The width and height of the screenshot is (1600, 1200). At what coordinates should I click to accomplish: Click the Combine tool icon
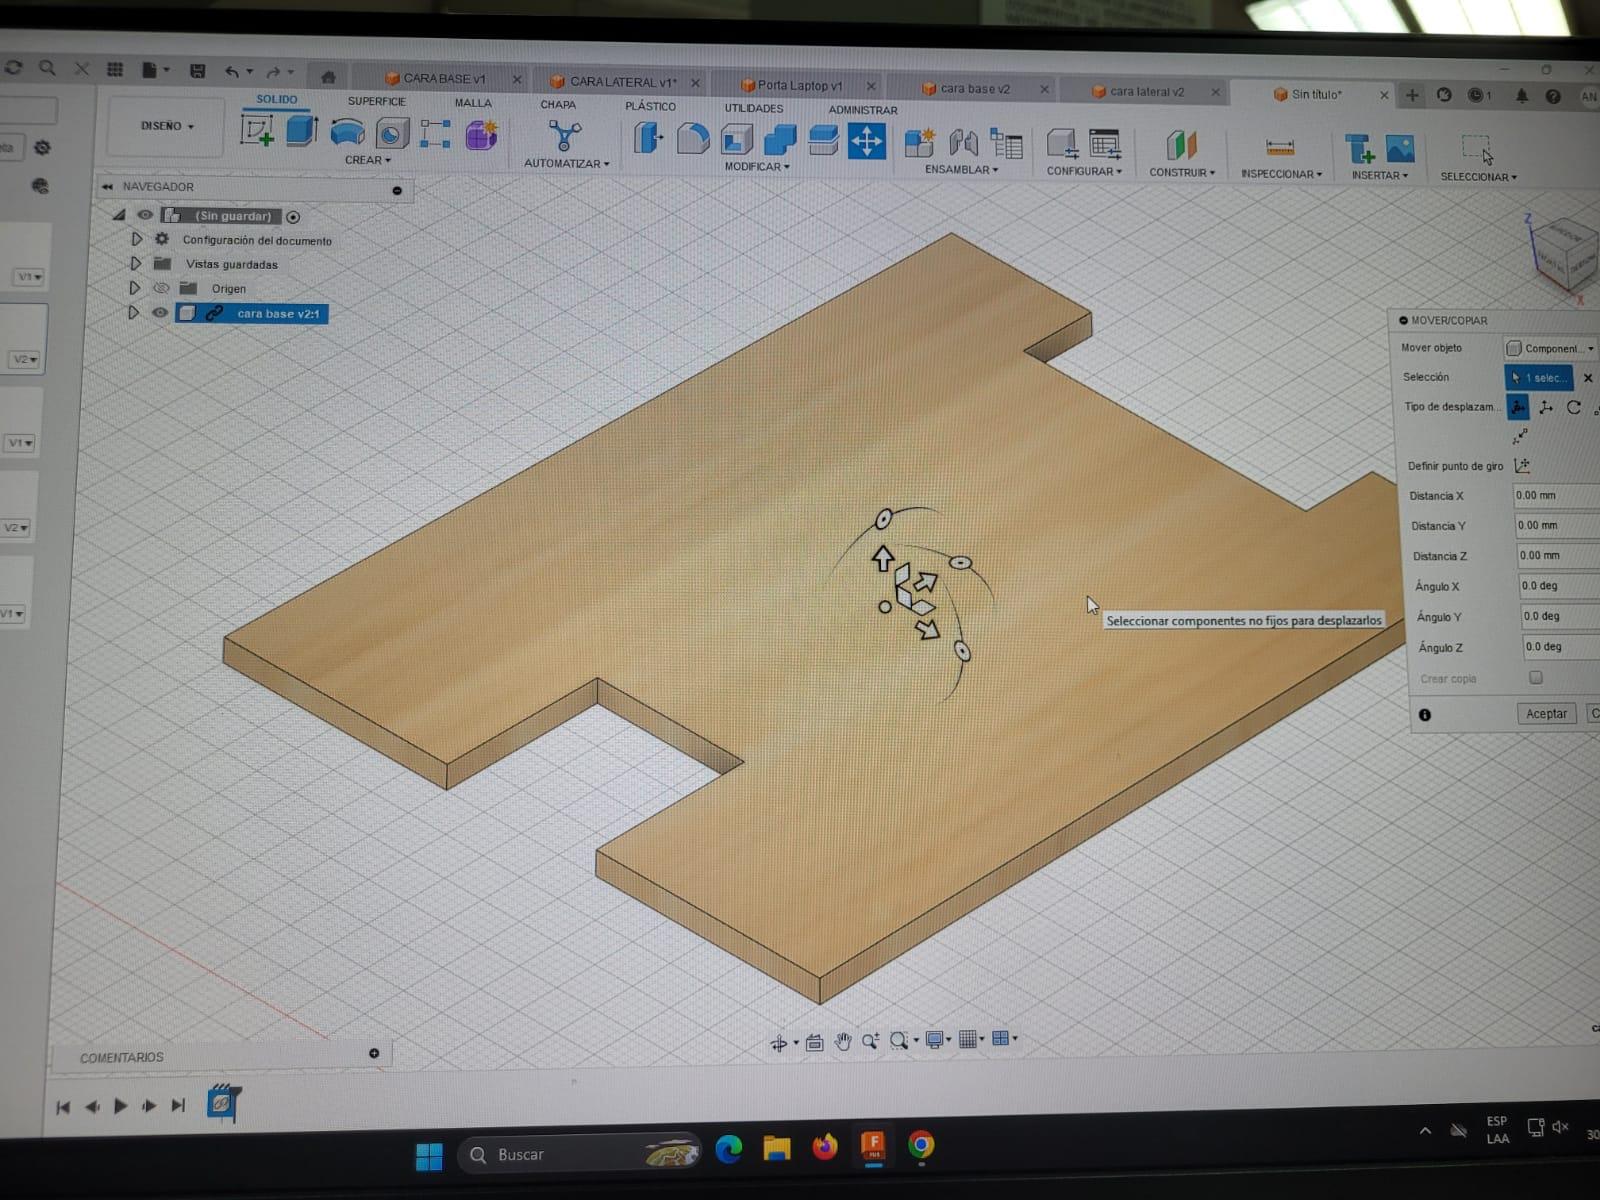[x=780, y=140]
